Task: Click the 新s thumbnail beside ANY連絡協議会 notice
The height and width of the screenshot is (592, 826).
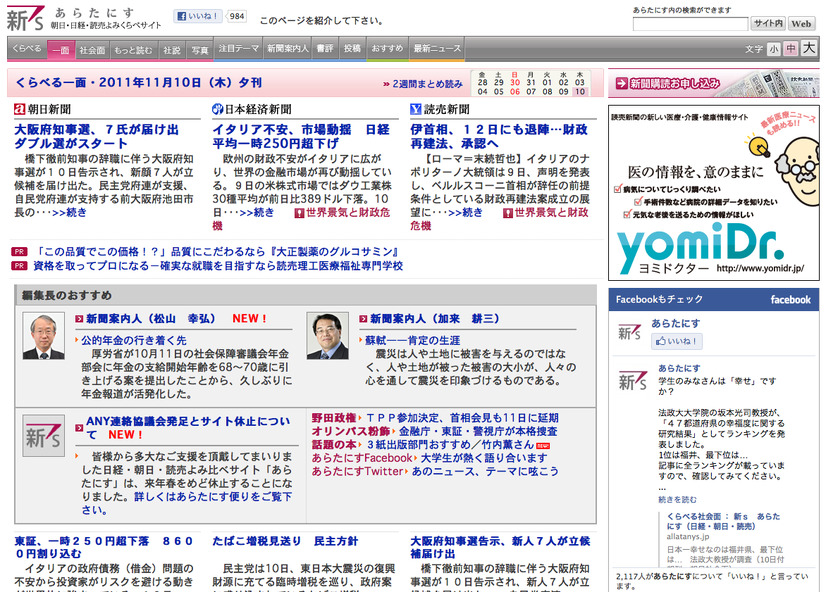Action: 44,436
